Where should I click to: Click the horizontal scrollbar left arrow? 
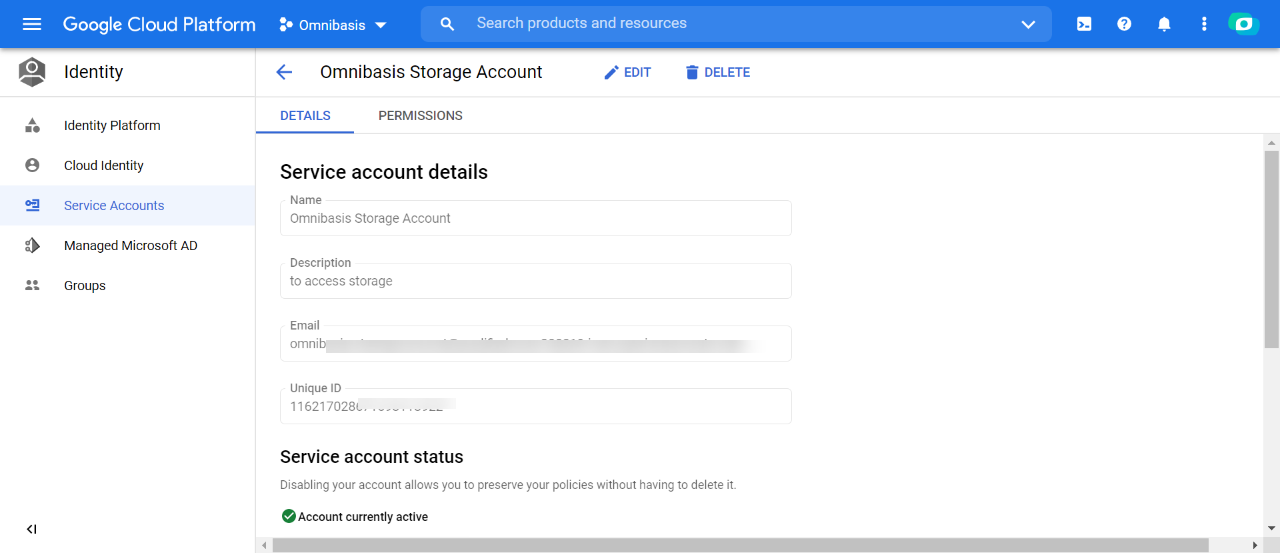coord(264,545)
